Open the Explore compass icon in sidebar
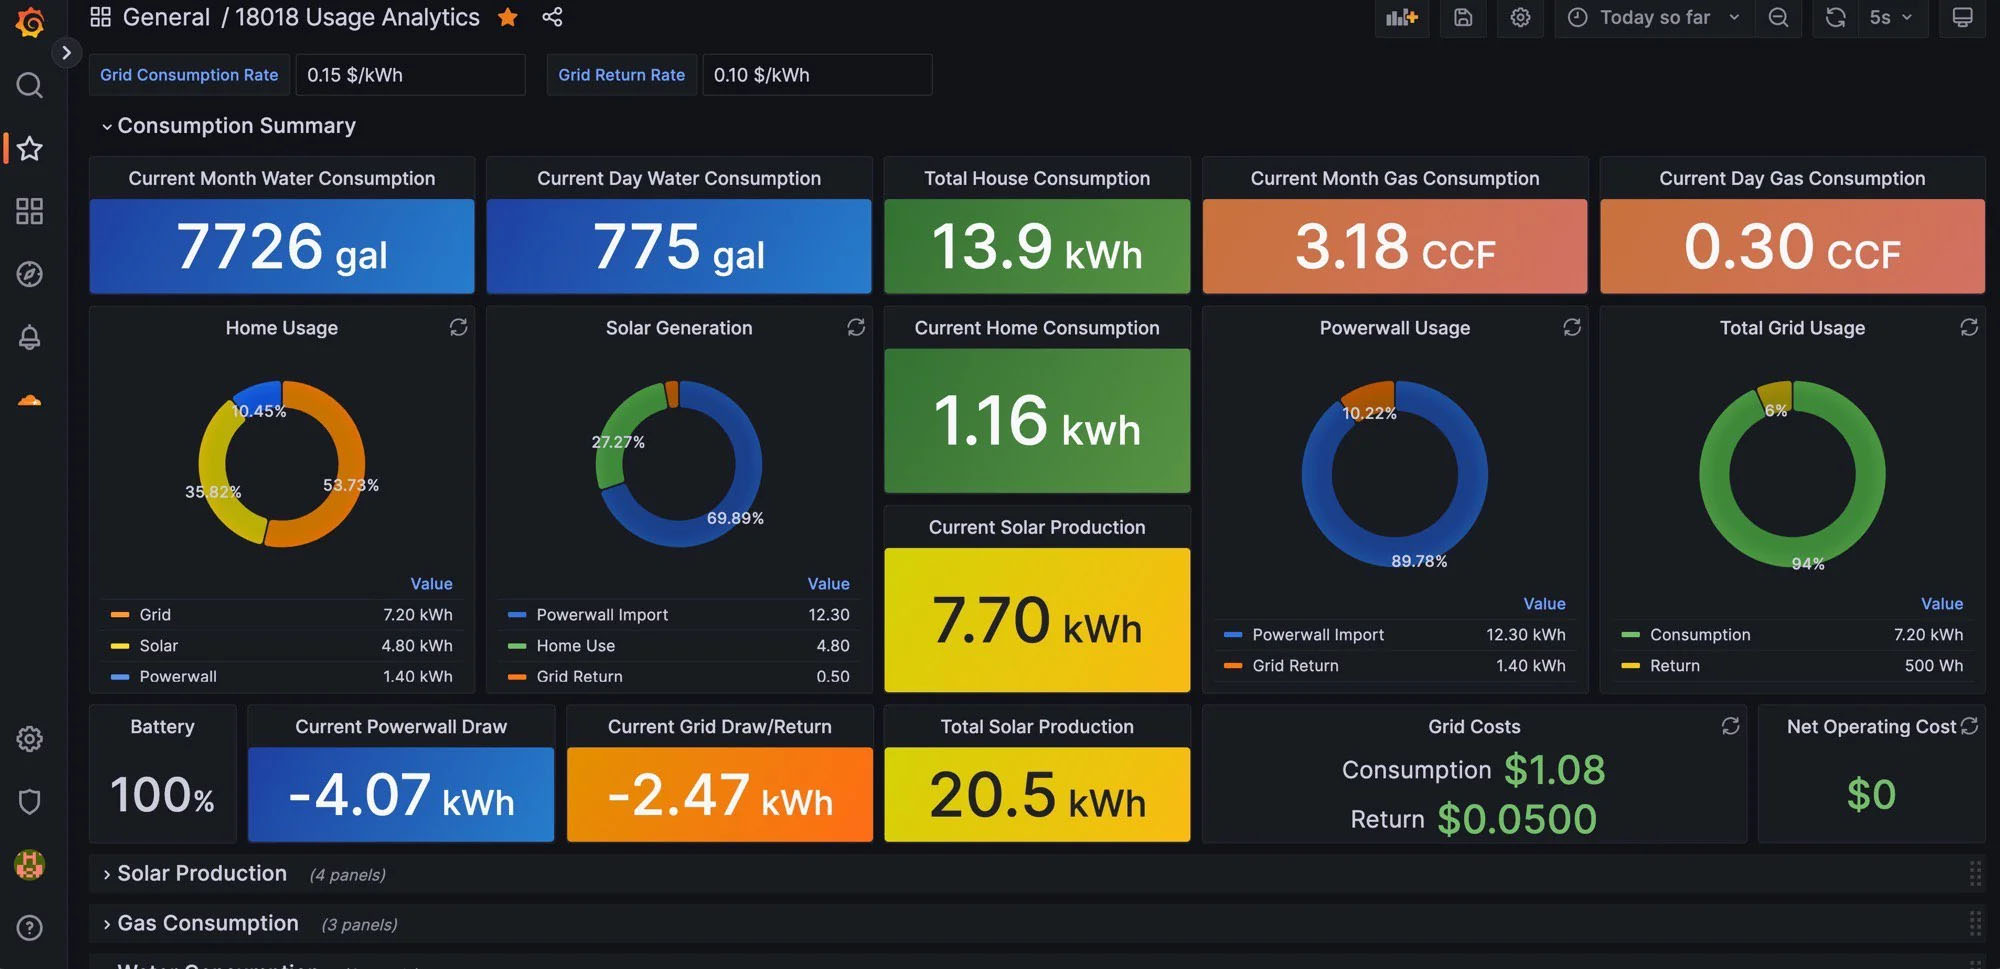 click(x=30, y=274)
